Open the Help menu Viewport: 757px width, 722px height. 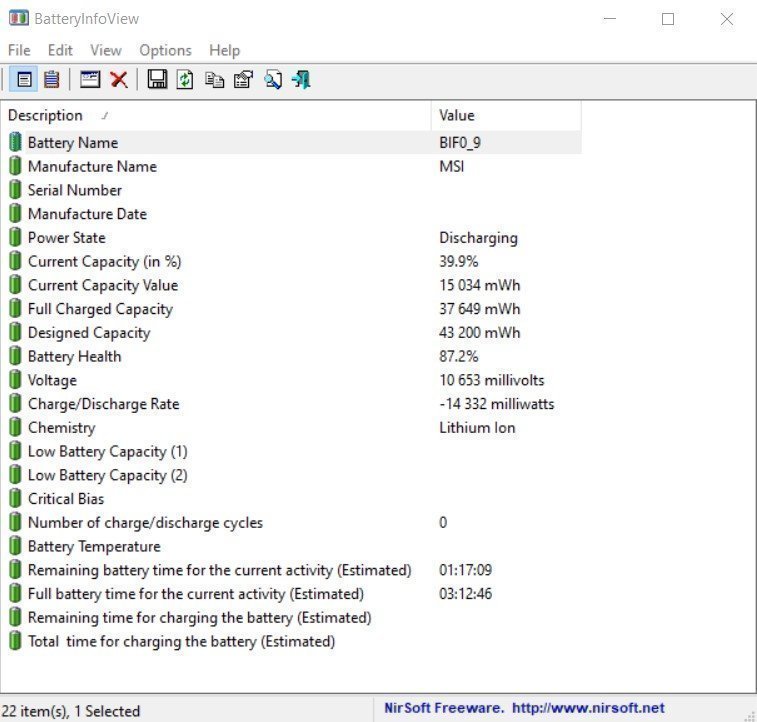point(224,50)
